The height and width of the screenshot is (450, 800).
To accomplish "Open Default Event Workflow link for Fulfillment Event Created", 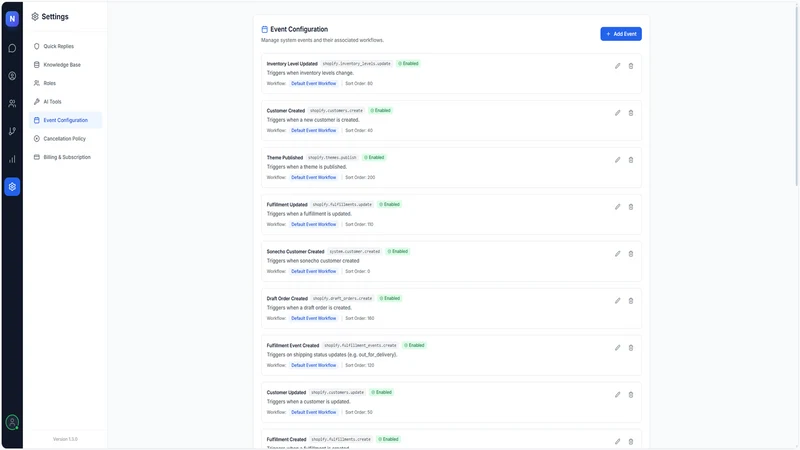I will [313, 365].
